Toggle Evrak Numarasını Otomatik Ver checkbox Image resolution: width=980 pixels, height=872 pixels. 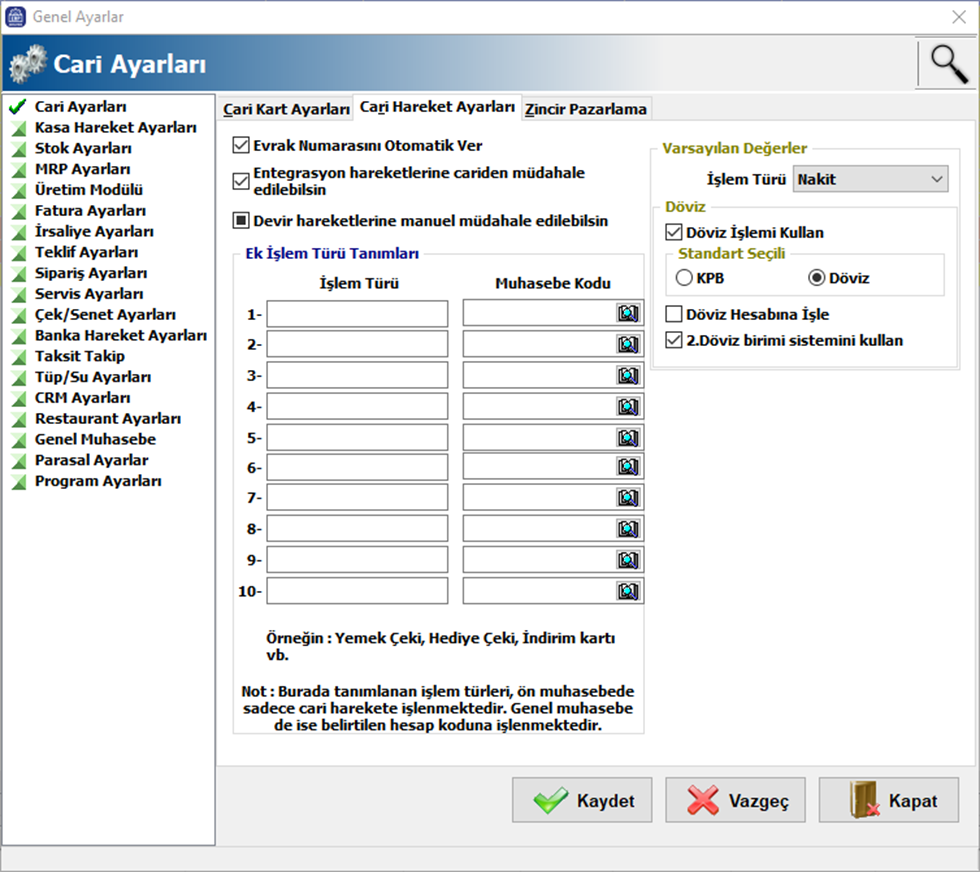(x=240, y=146)
